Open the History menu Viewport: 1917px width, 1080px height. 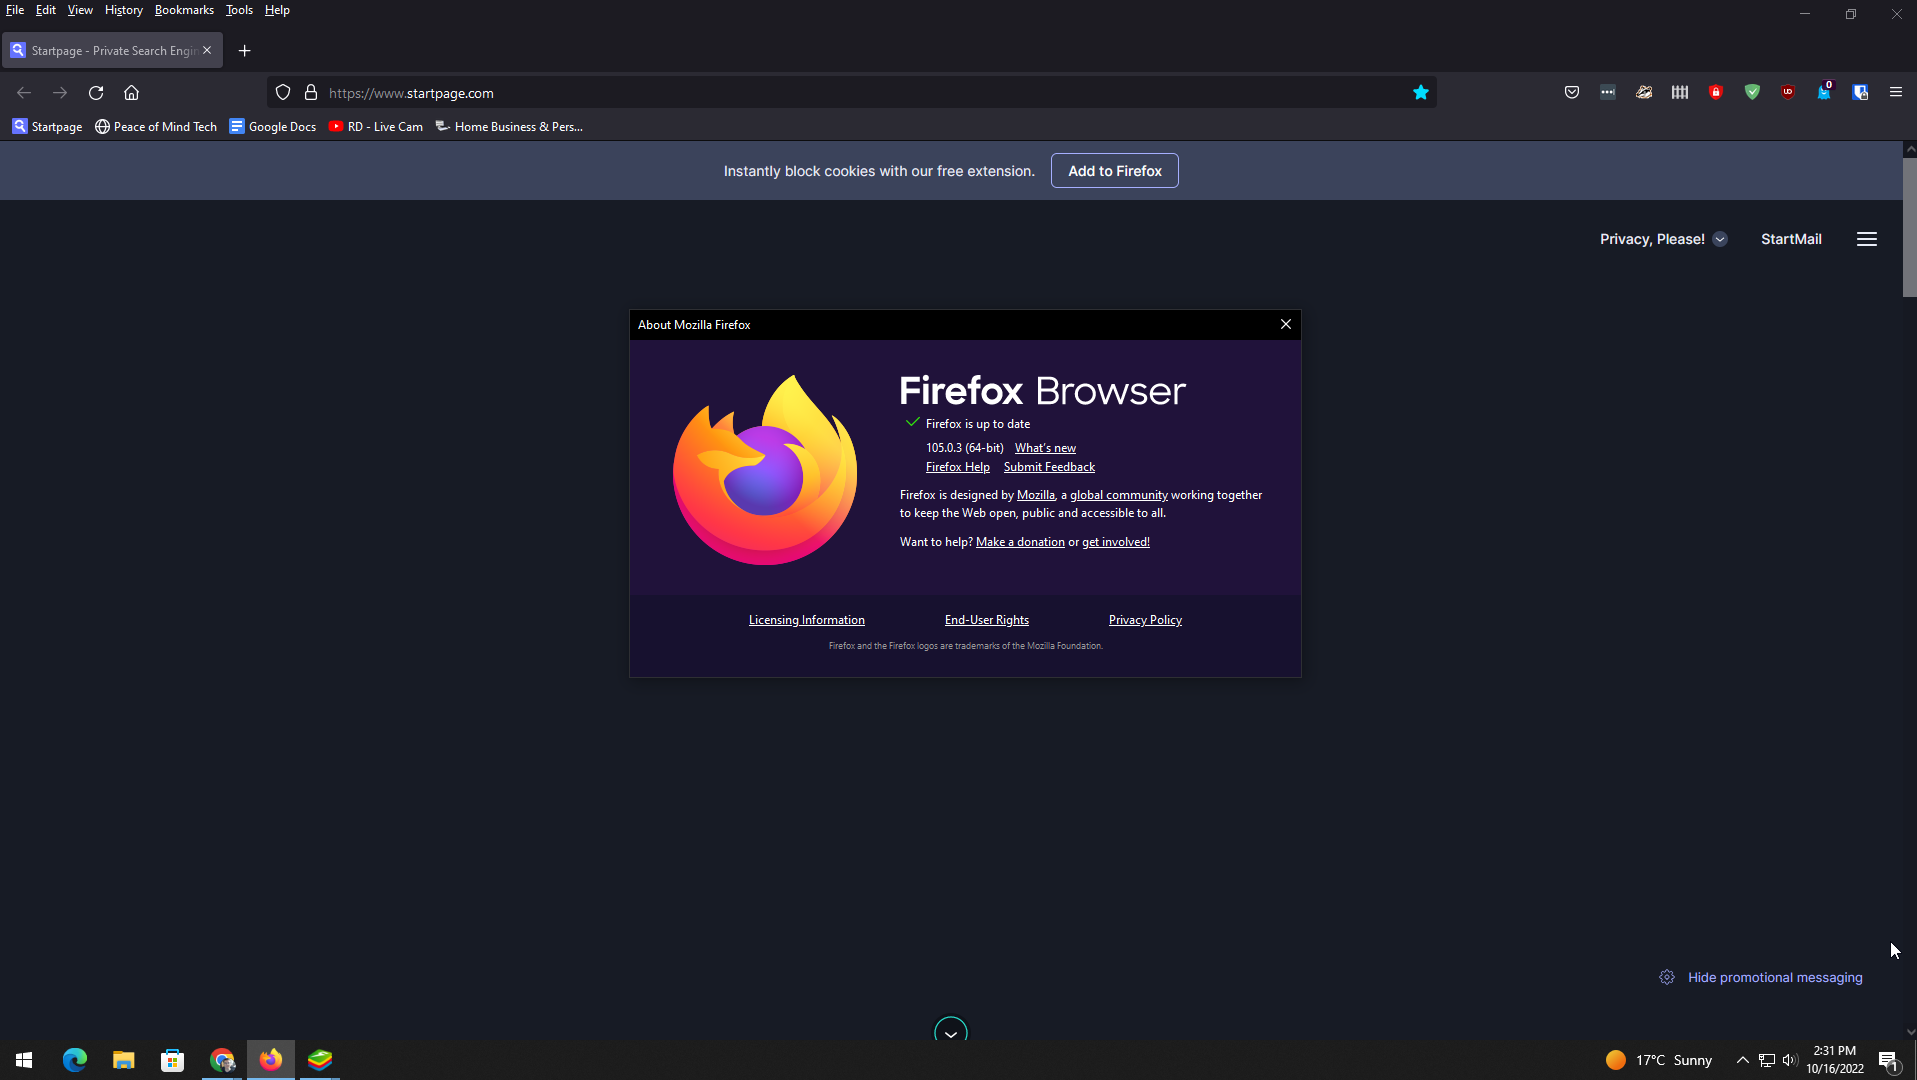pos(124,10)
